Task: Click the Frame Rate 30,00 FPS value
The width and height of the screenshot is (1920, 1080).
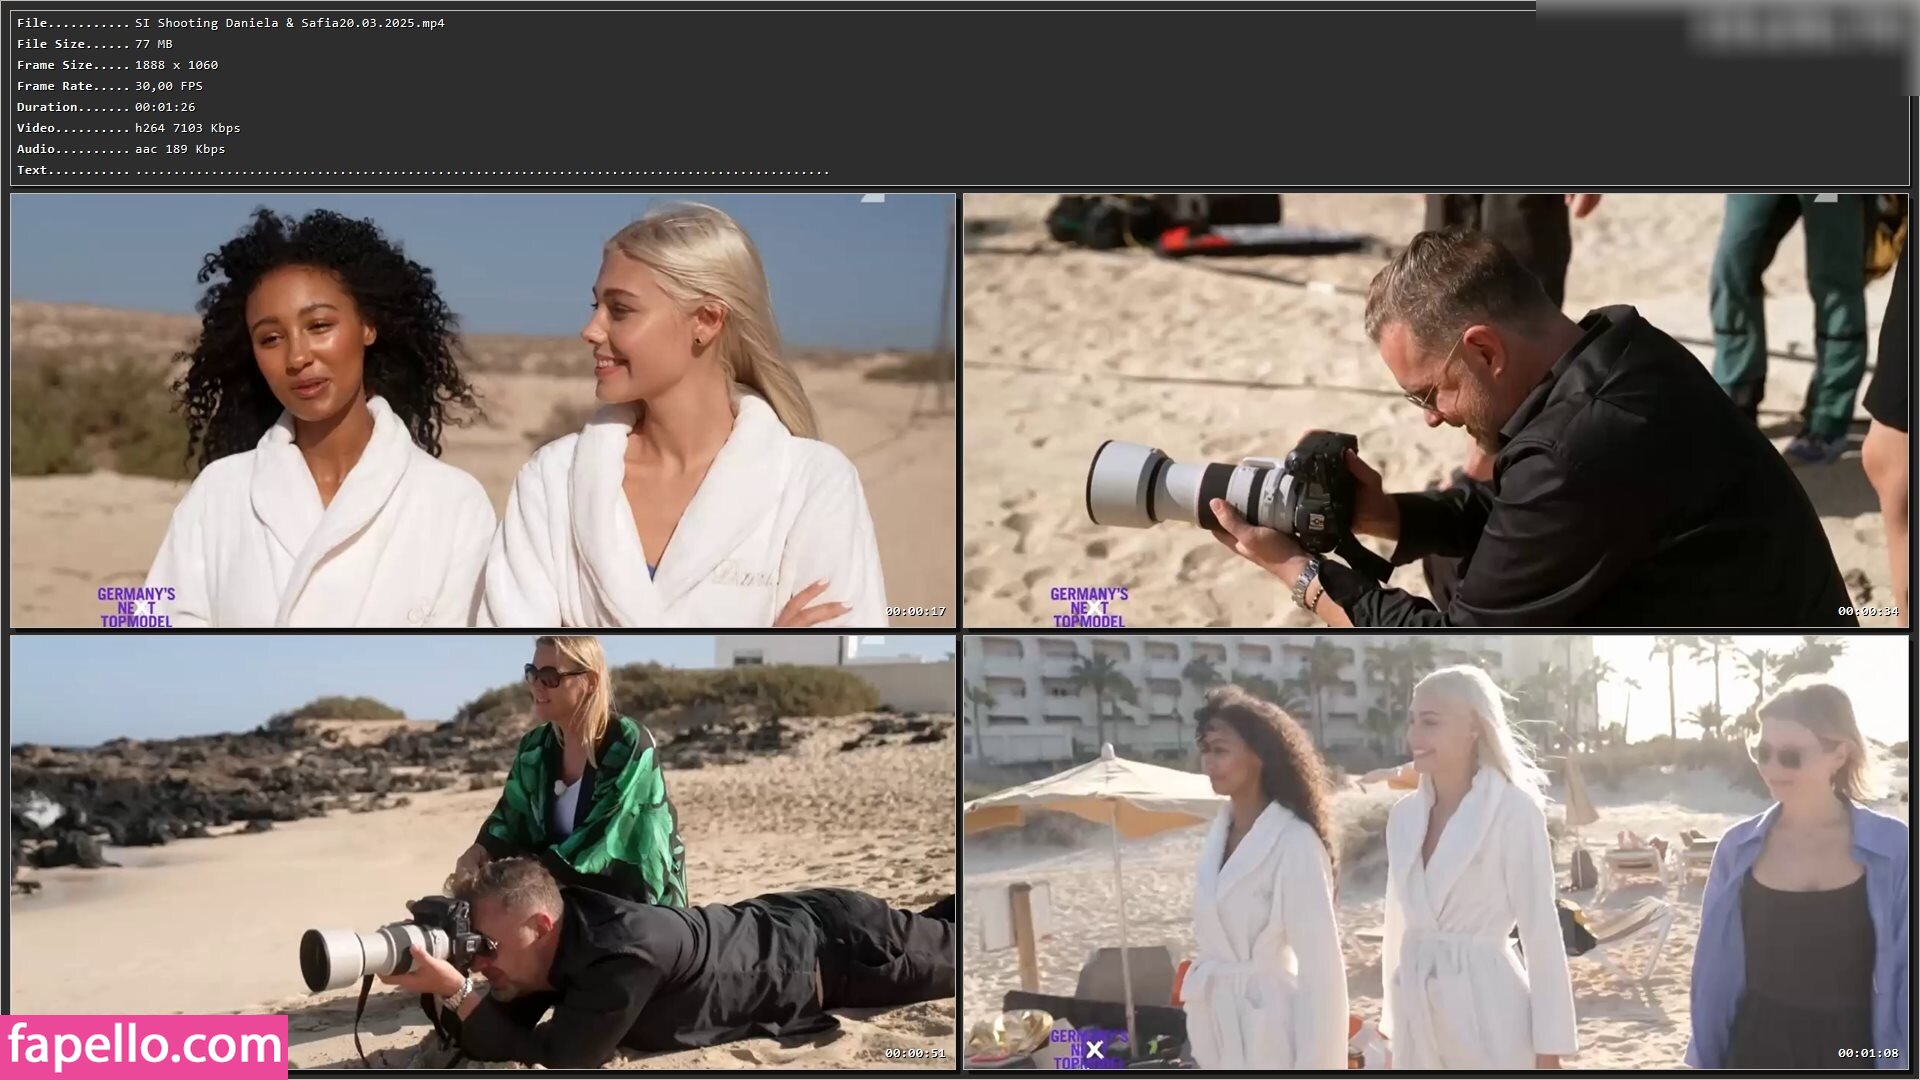Action: point(168,86)
